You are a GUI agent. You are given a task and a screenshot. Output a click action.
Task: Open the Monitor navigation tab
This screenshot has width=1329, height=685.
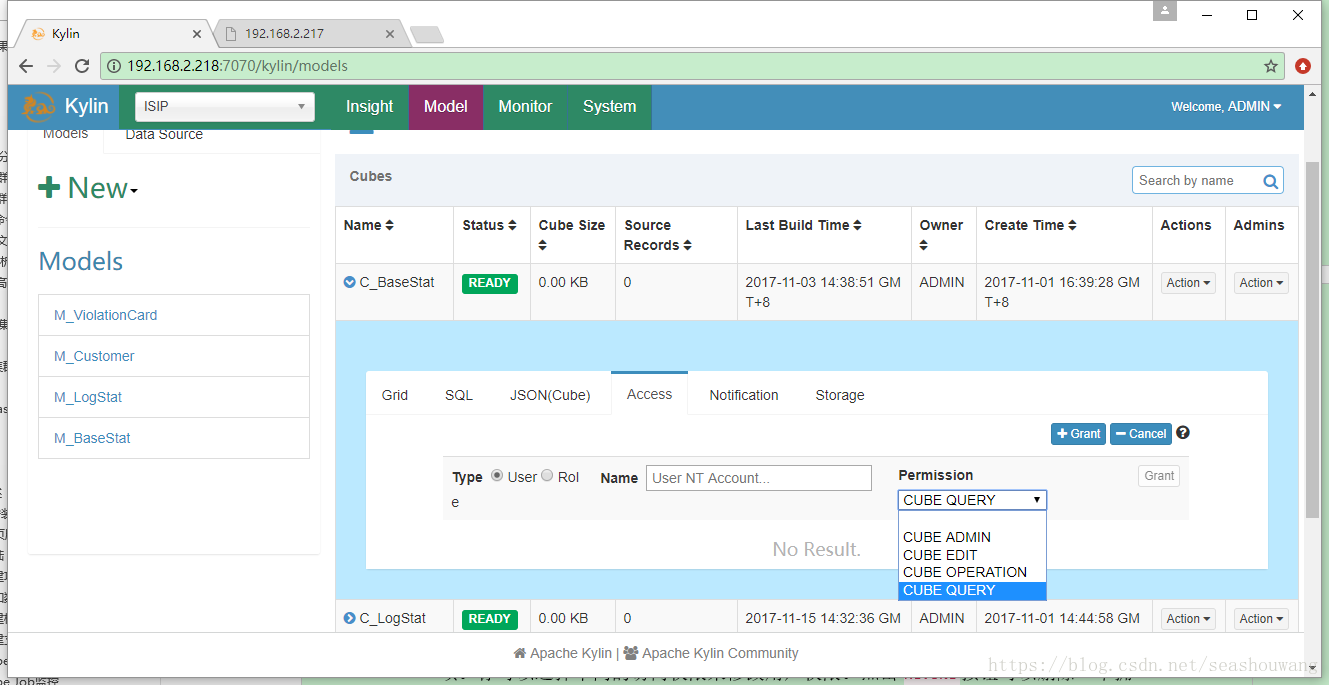coord(525,107)
